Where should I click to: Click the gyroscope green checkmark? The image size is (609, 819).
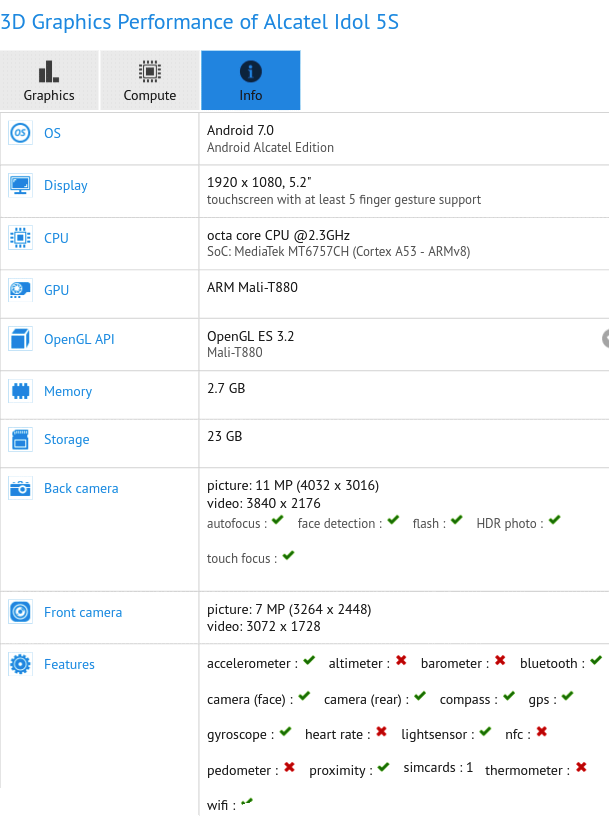[285, 731]
